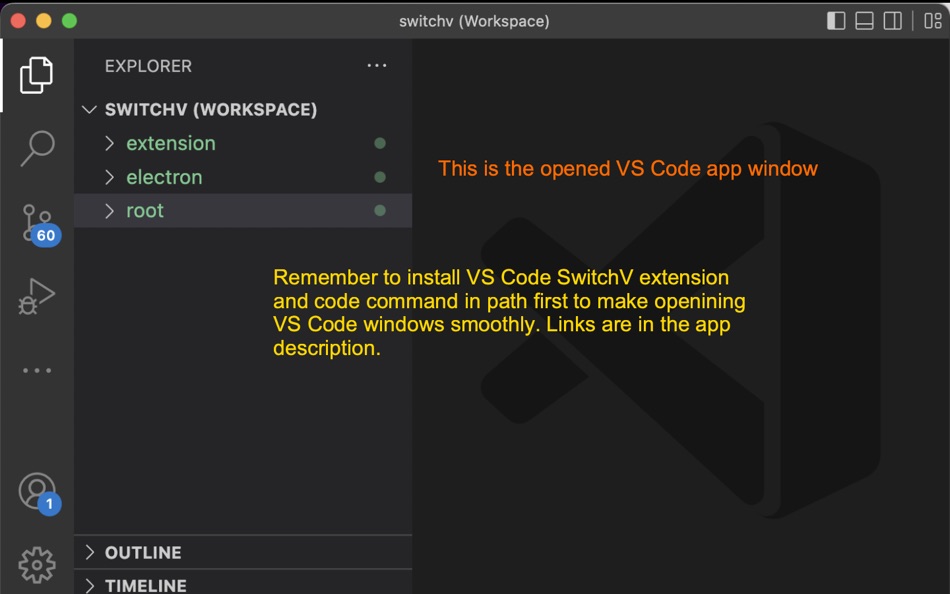Toggle secondary side bar layout icon

coord(892,21)
